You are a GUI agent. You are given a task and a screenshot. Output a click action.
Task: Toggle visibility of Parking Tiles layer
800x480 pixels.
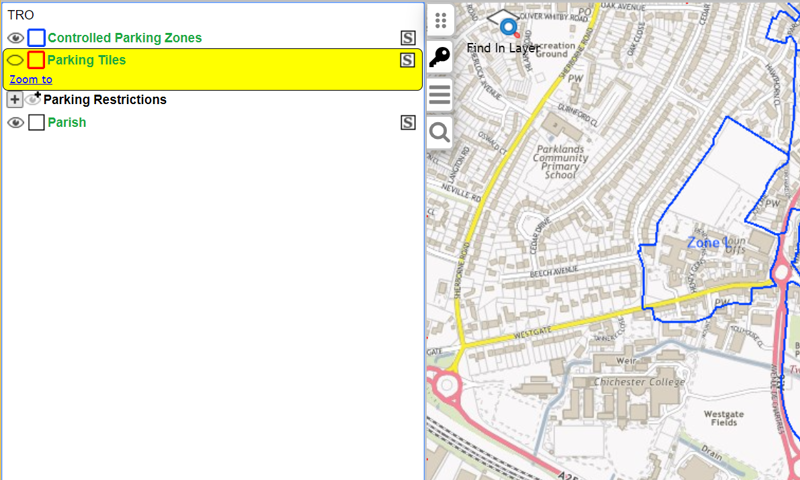pyautogui.click(x=15, y=60)
